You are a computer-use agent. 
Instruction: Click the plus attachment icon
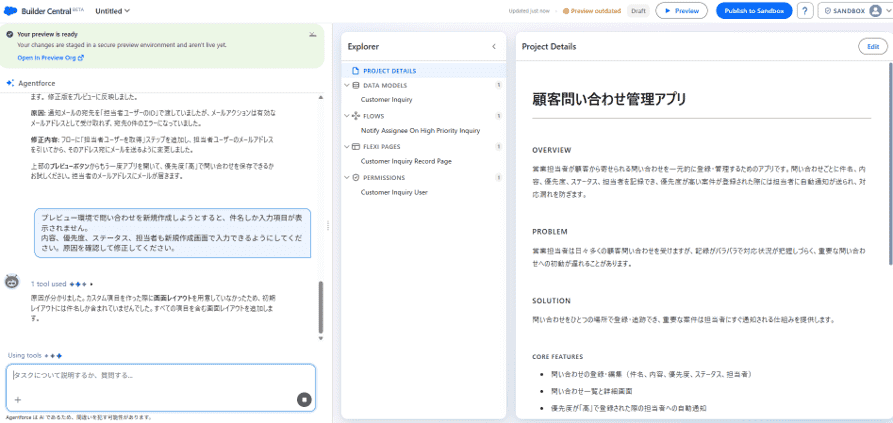[x=18, y=400]
